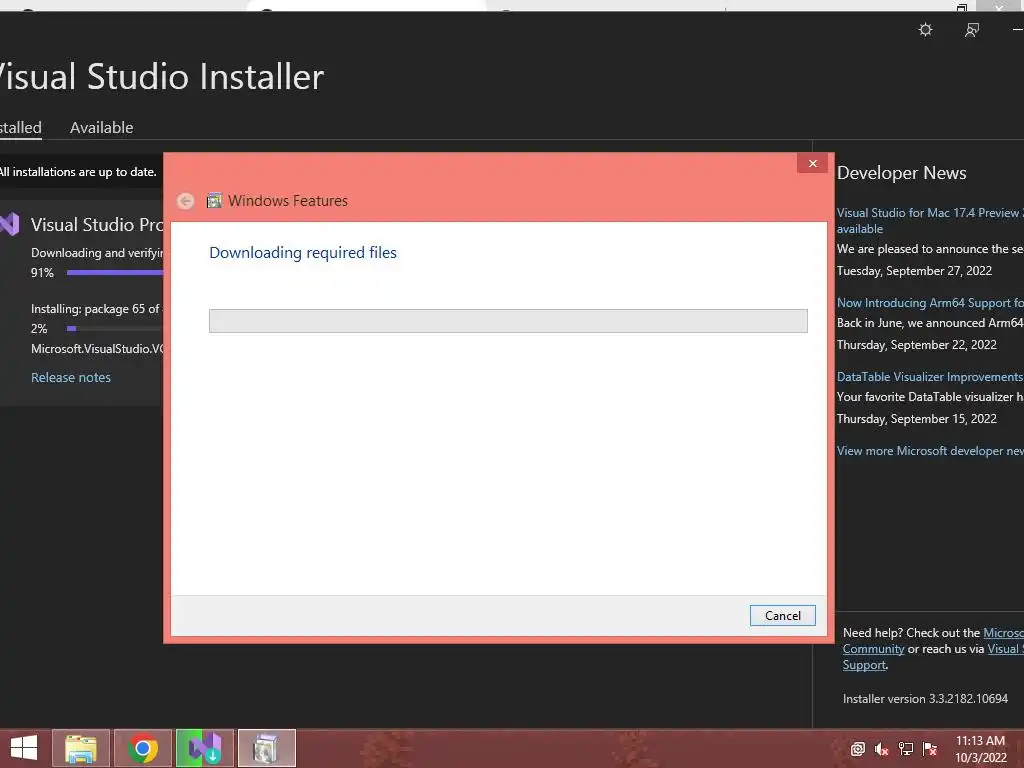Open Now Introducing Arm64 Support article
Image resolution: width=1024 pixels, height=768 pixels.
point(930,303)
